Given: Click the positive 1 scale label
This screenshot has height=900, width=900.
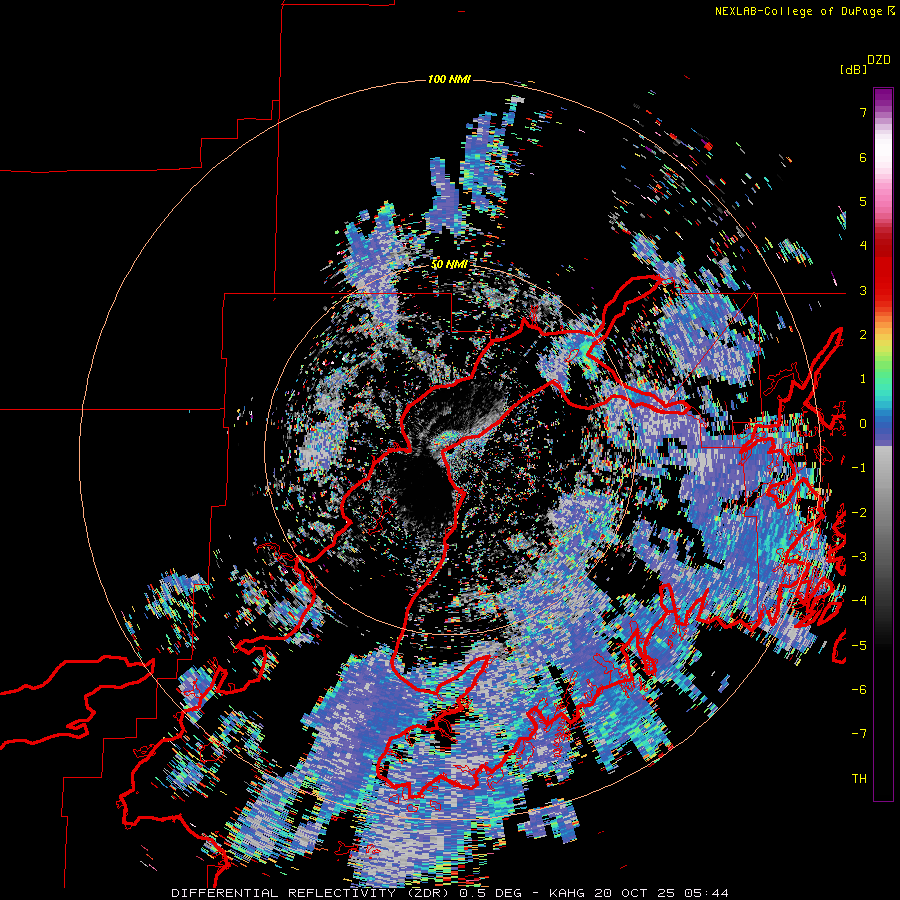Looking at the screenshot, I should pos(863,379).
